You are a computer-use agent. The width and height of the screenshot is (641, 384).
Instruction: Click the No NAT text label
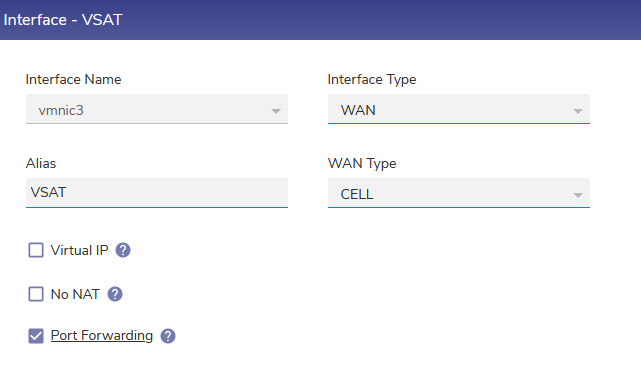coord(75,294)
